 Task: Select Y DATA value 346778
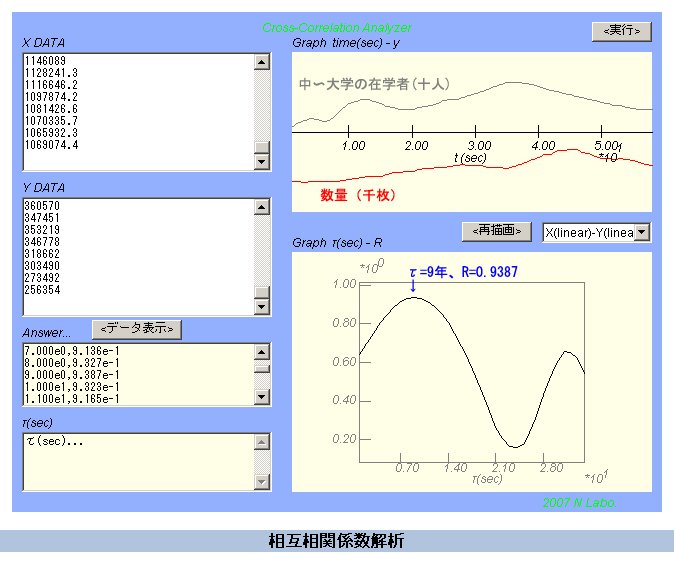coord(42,242)
